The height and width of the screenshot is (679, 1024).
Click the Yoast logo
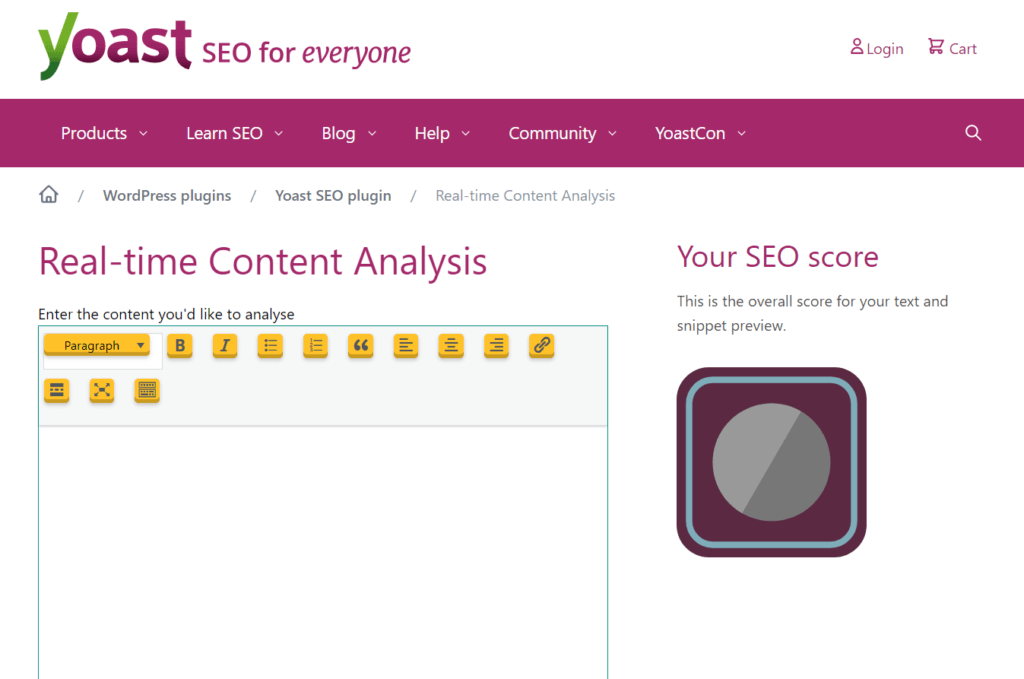pos(115,46)
